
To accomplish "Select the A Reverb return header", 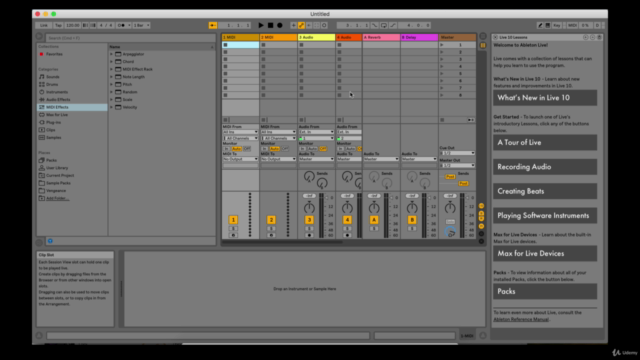I will [x=381, y=37].
